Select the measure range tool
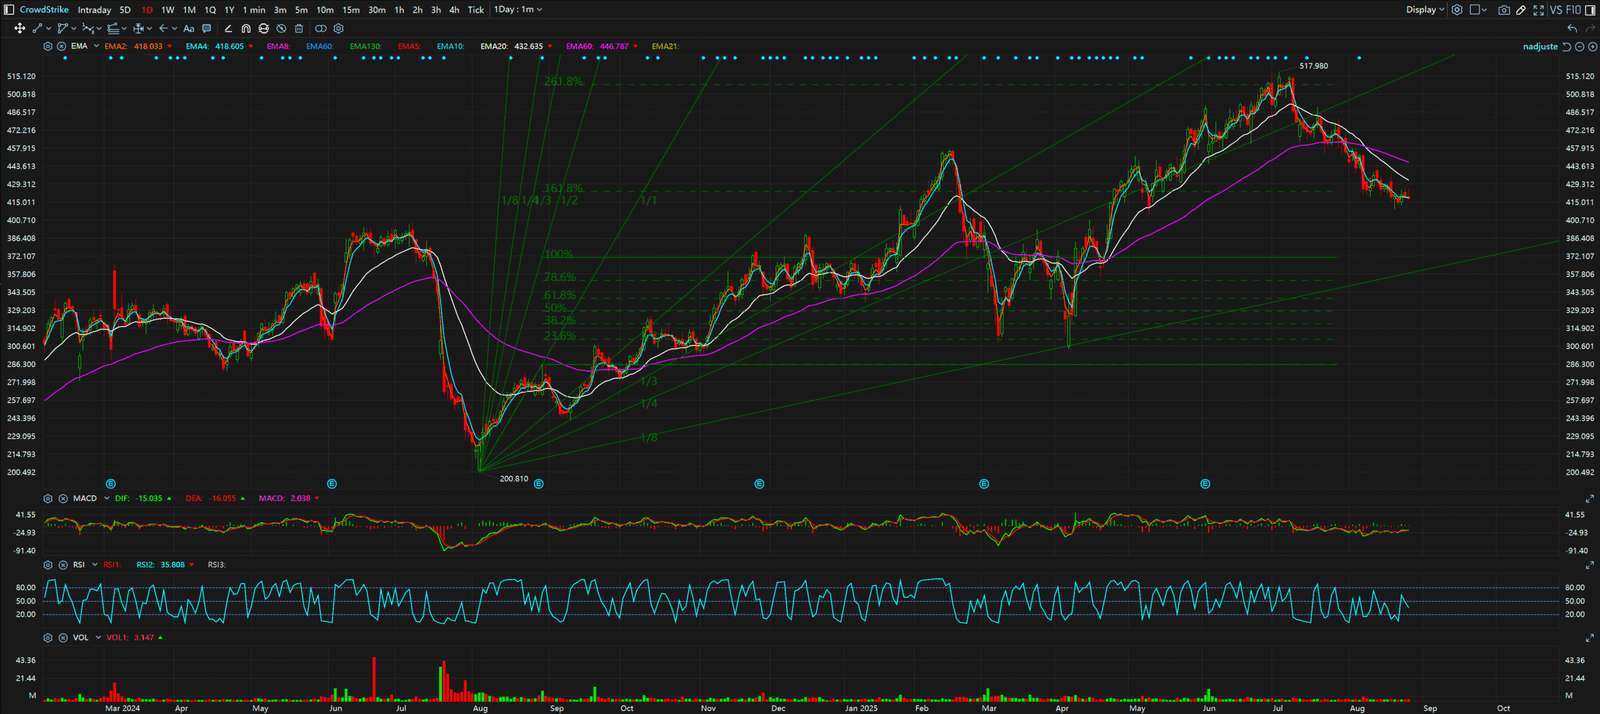 138,29
